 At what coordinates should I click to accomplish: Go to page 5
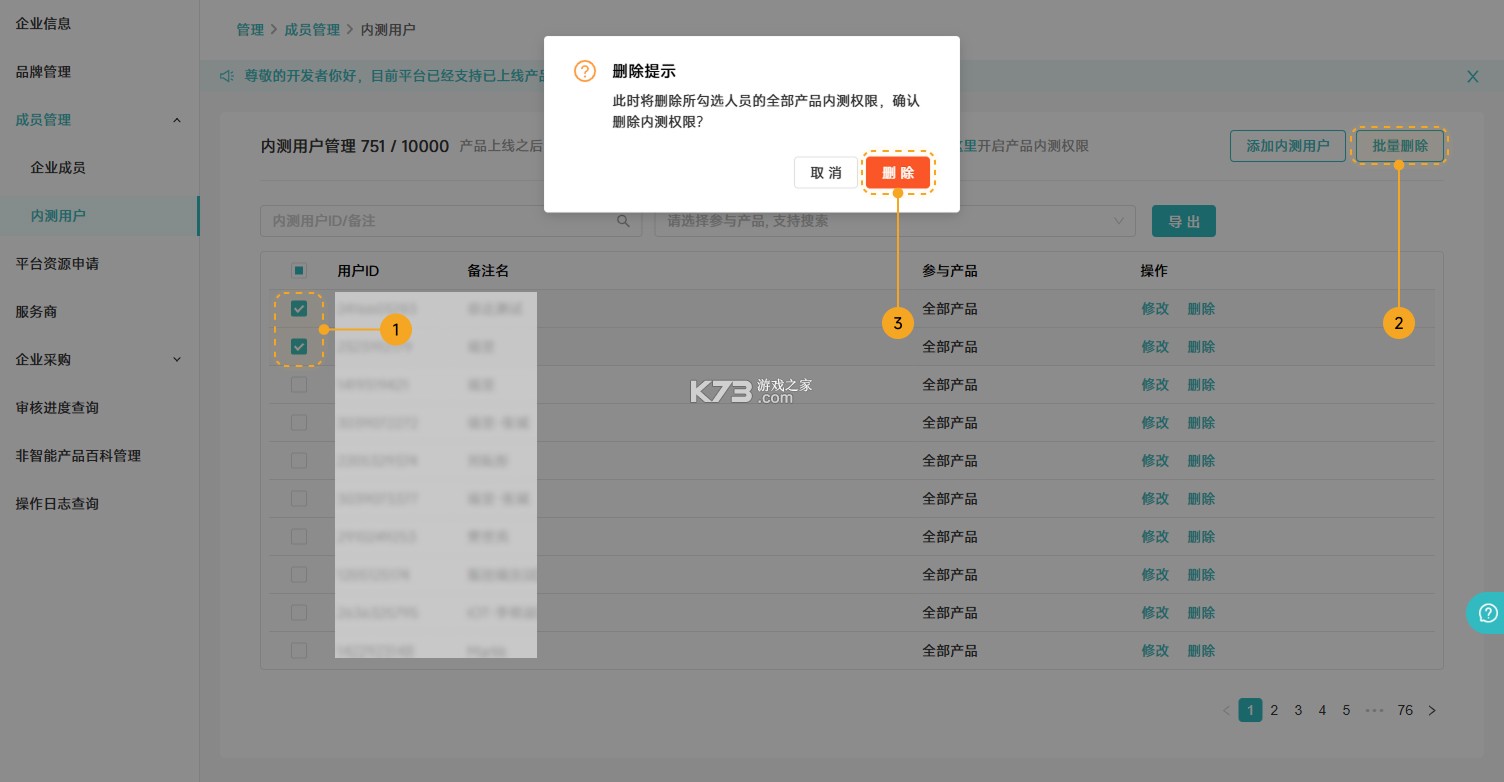coord(1346,710)
